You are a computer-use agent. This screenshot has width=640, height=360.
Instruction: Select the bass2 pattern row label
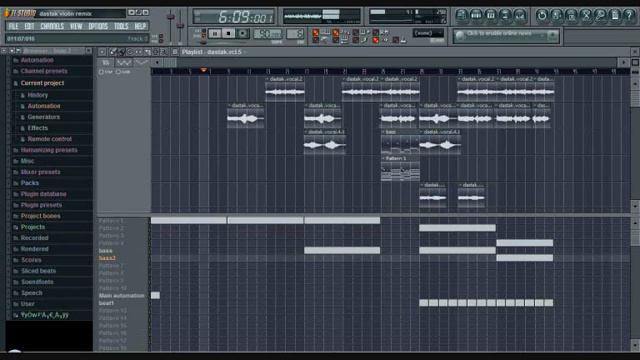107,258
